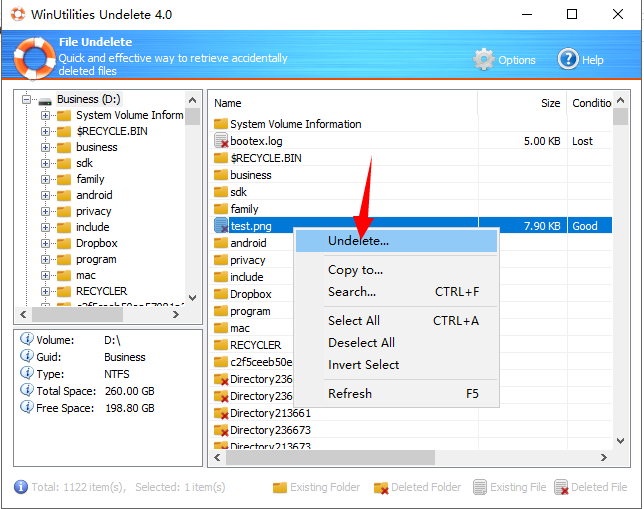
Task: Open Options via the gear icon
Action: pyautogui.click(x=484, y=60)
